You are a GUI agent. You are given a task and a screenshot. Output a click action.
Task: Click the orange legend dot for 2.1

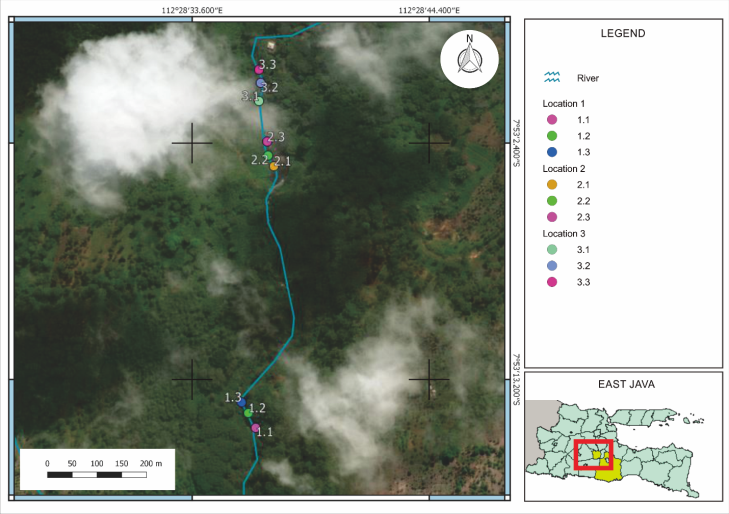(x=552, y=184)
